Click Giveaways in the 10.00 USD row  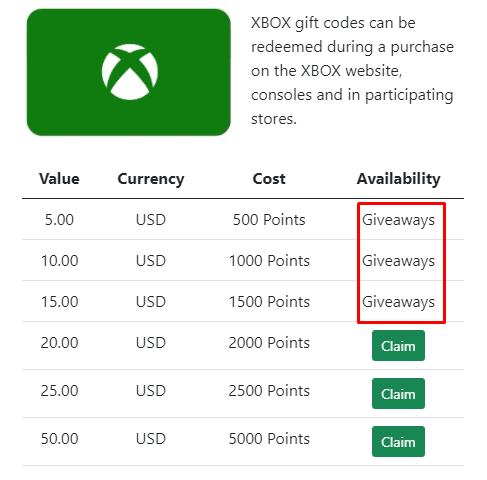click(398, 261)
